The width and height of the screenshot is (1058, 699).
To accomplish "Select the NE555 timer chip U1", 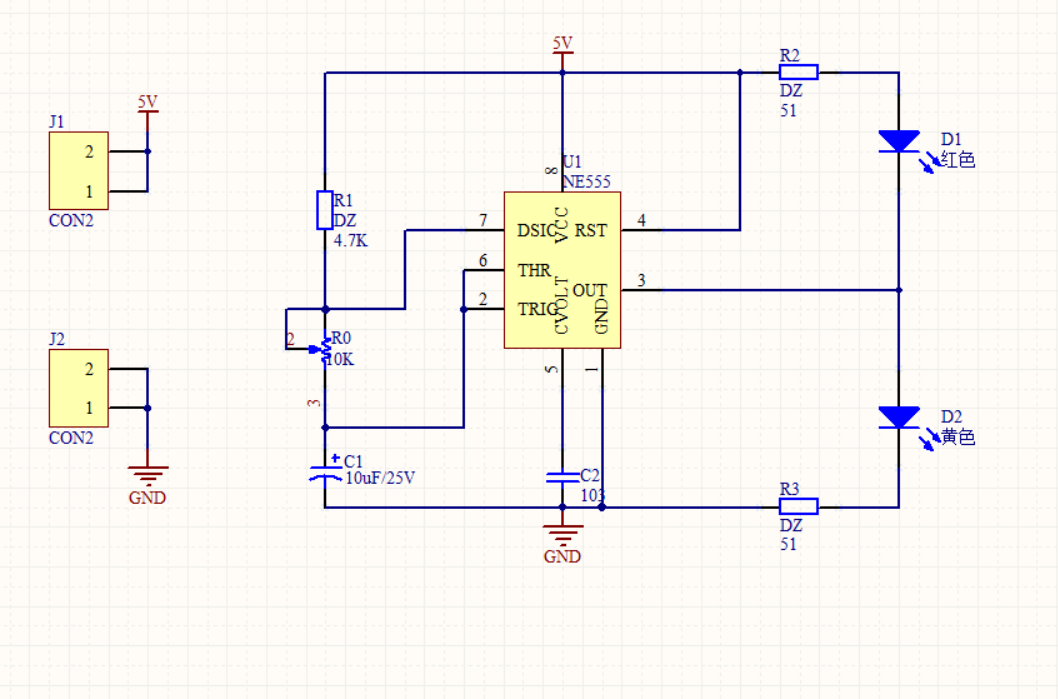I will coord(561,270).
